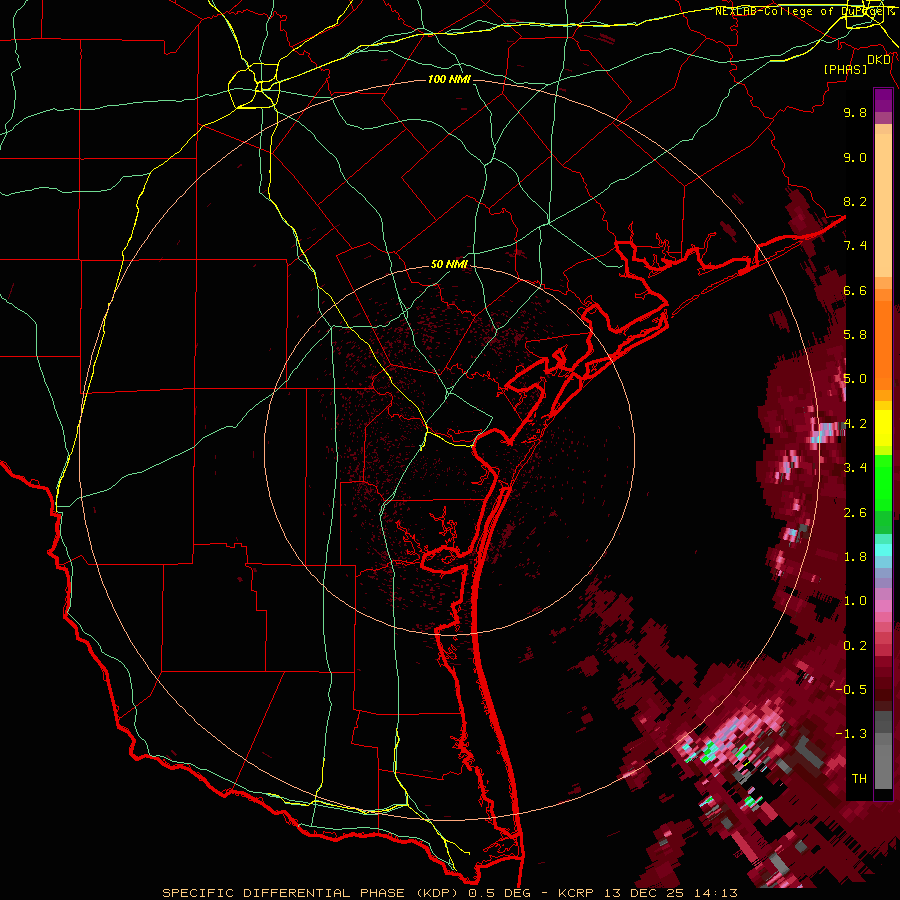Screen dimensions: 900x900
Task: Click the TH threshold label on legend
Action: tap(859, 779)
